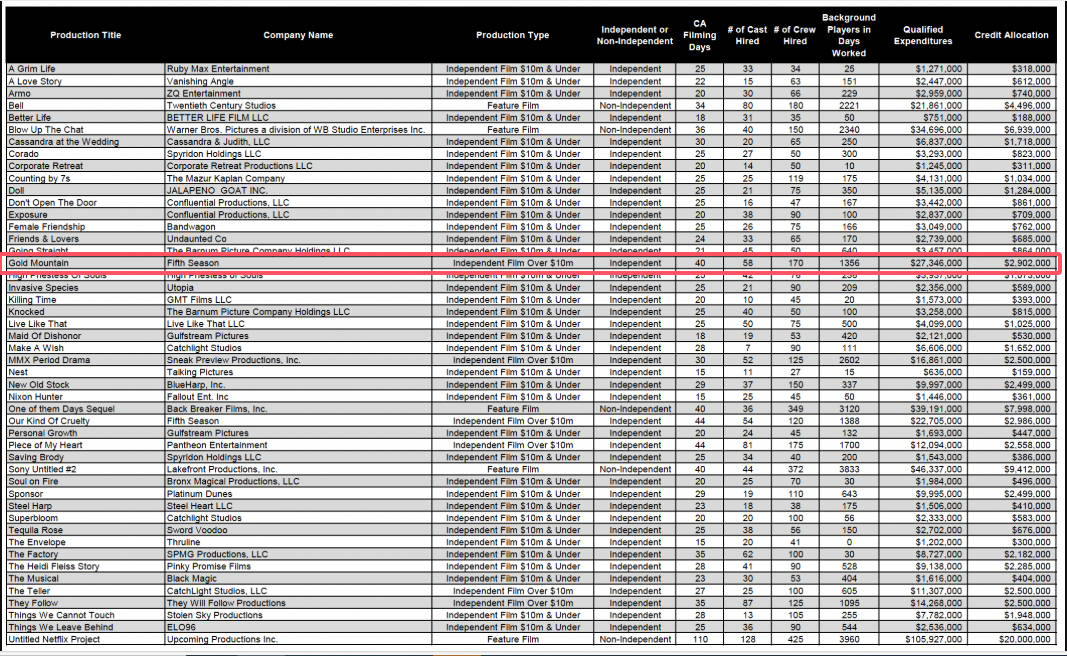Click Background Players in Days Worked header

tap(849, 35)
